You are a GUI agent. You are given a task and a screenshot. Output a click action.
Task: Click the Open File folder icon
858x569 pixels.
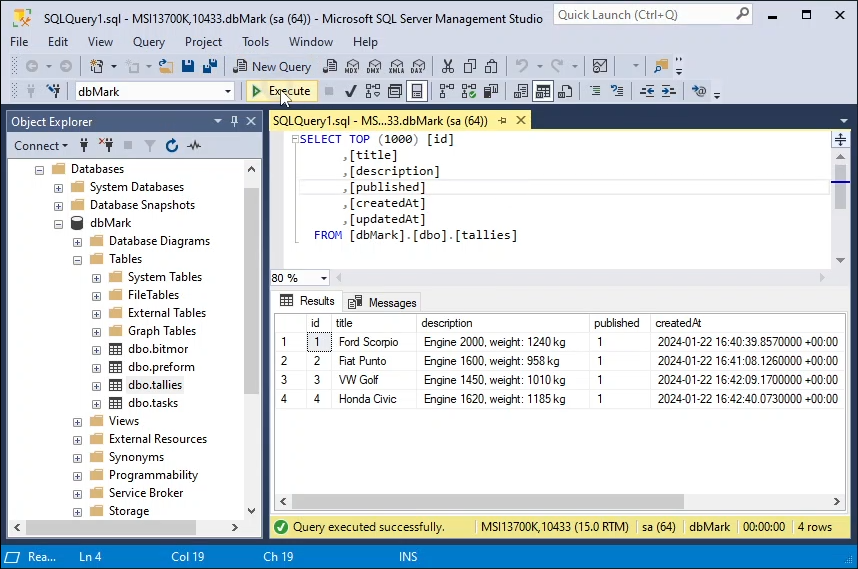[x=165, y=66]
